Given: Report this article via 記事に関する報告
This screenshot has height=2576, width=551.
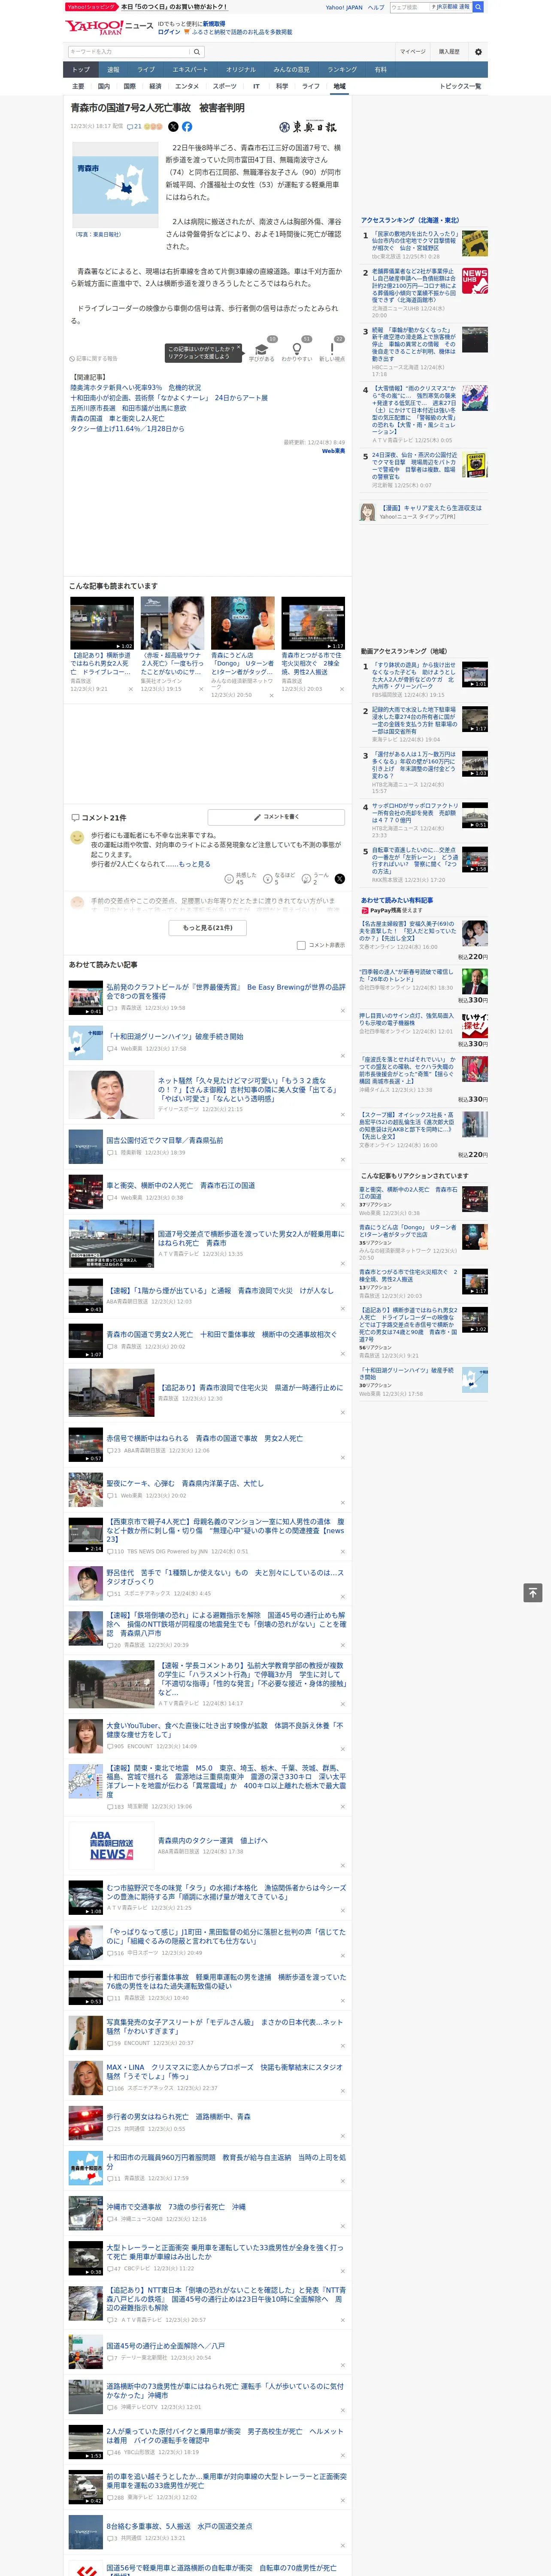Looking at the screenshot, I should pyautogui.click(x=93, y=358).
